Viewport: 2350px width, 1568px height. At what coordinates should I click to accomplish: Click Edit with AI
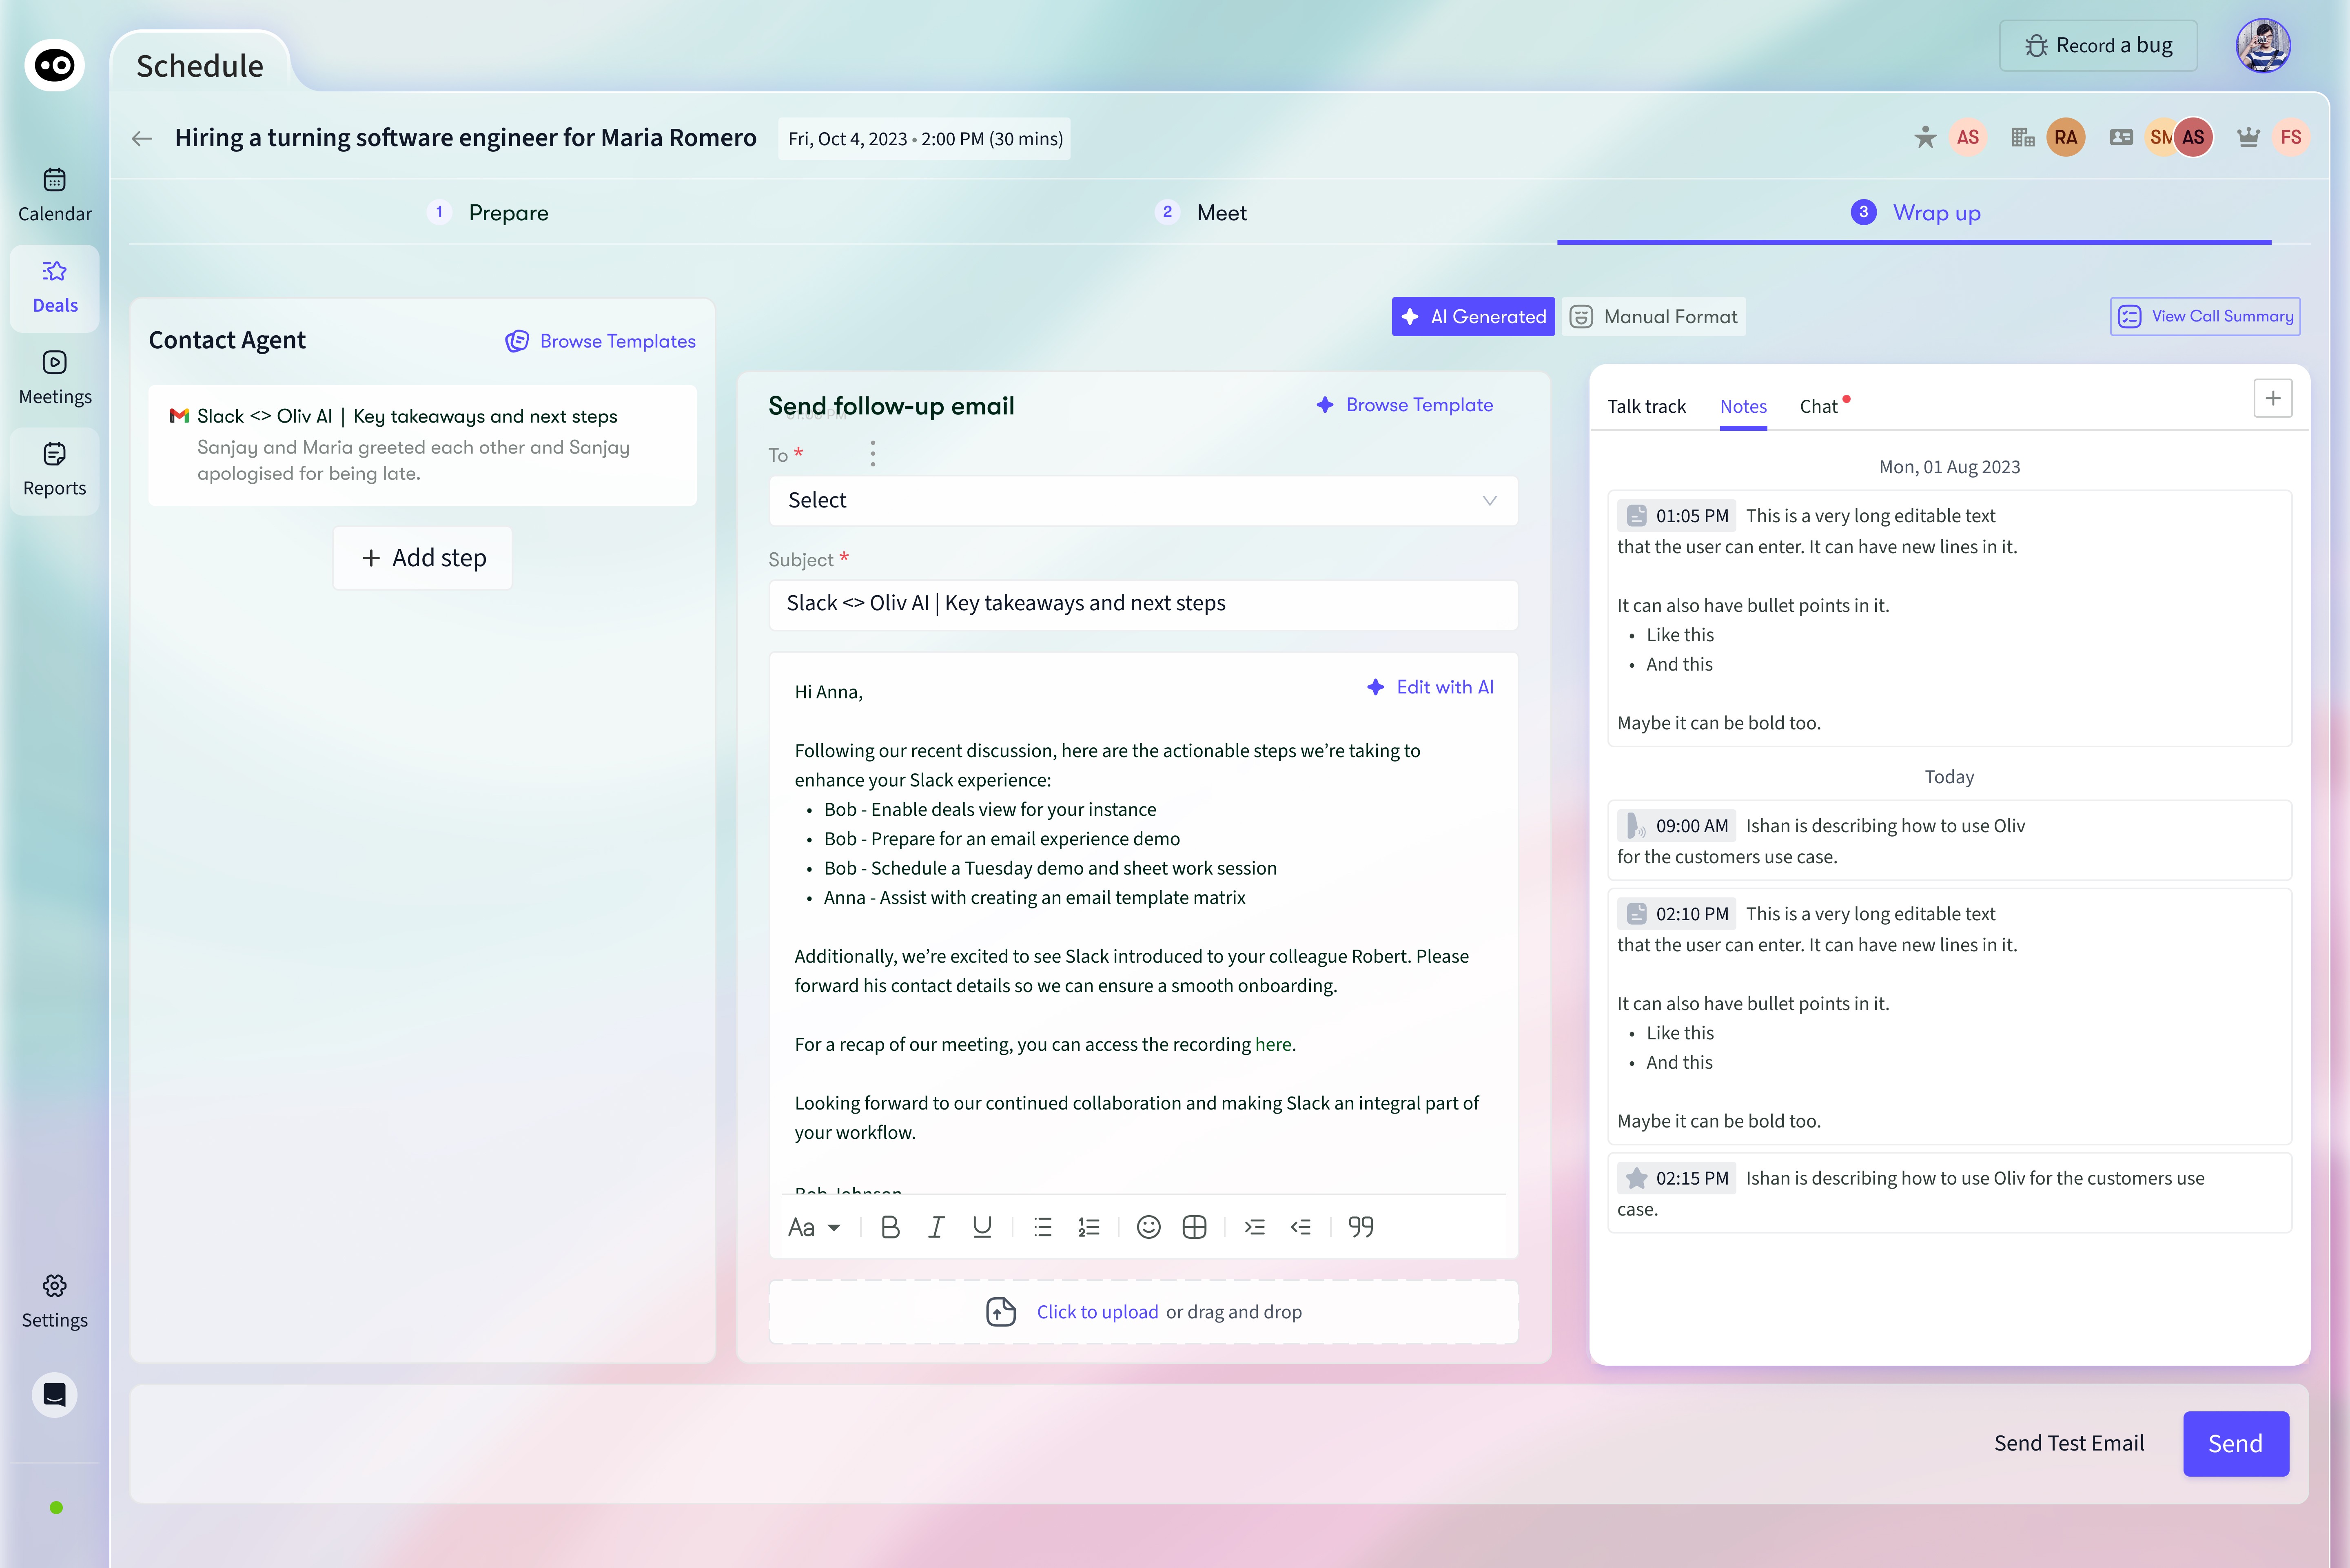click(x=1430, y=687)
